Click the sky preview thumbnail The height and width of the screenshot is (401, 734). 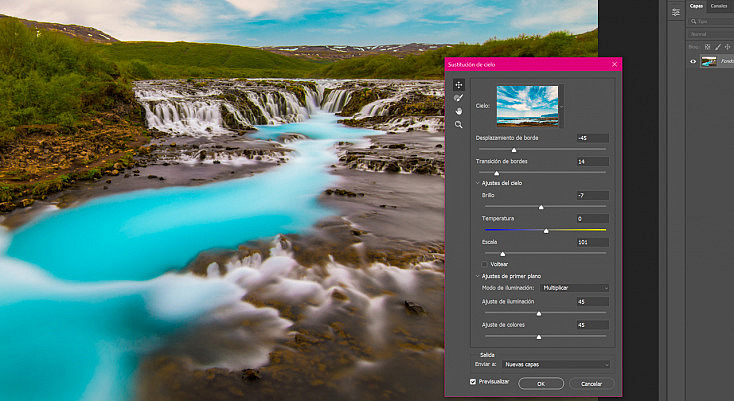(527, 106)
